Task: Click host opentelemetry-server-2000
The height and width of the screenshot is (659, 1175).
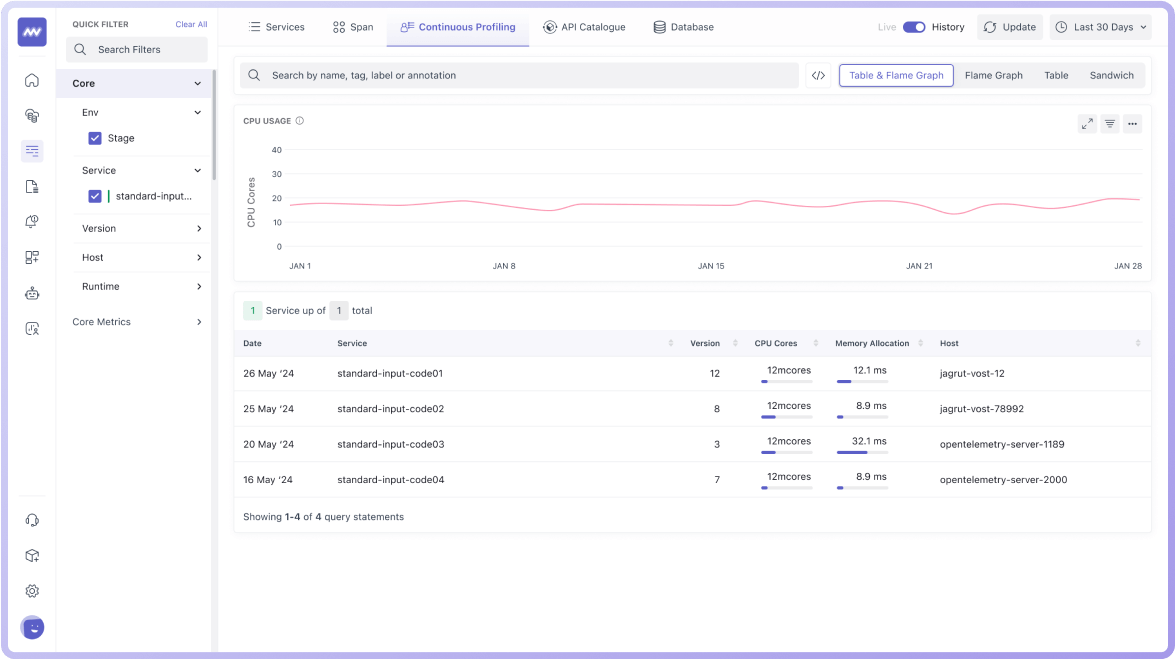Action: coord(1003,480)
